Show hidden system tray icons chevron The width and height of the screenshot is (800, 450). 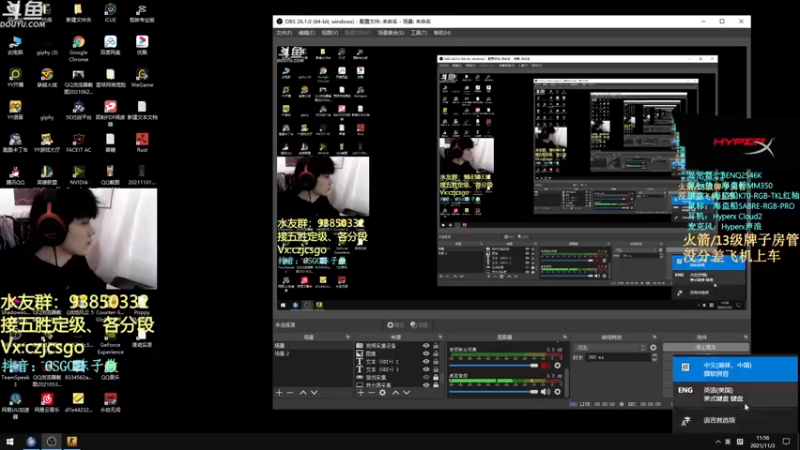[718, 442]
